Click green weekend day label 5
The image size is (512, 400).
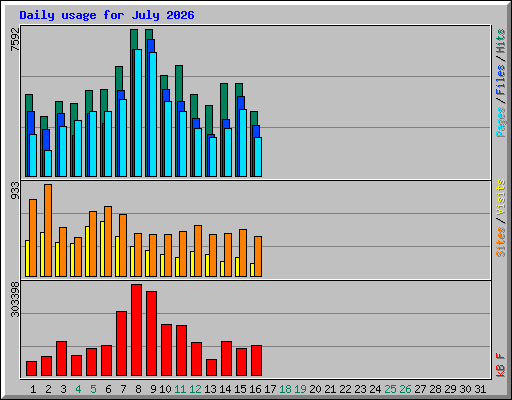click(93, 389)
